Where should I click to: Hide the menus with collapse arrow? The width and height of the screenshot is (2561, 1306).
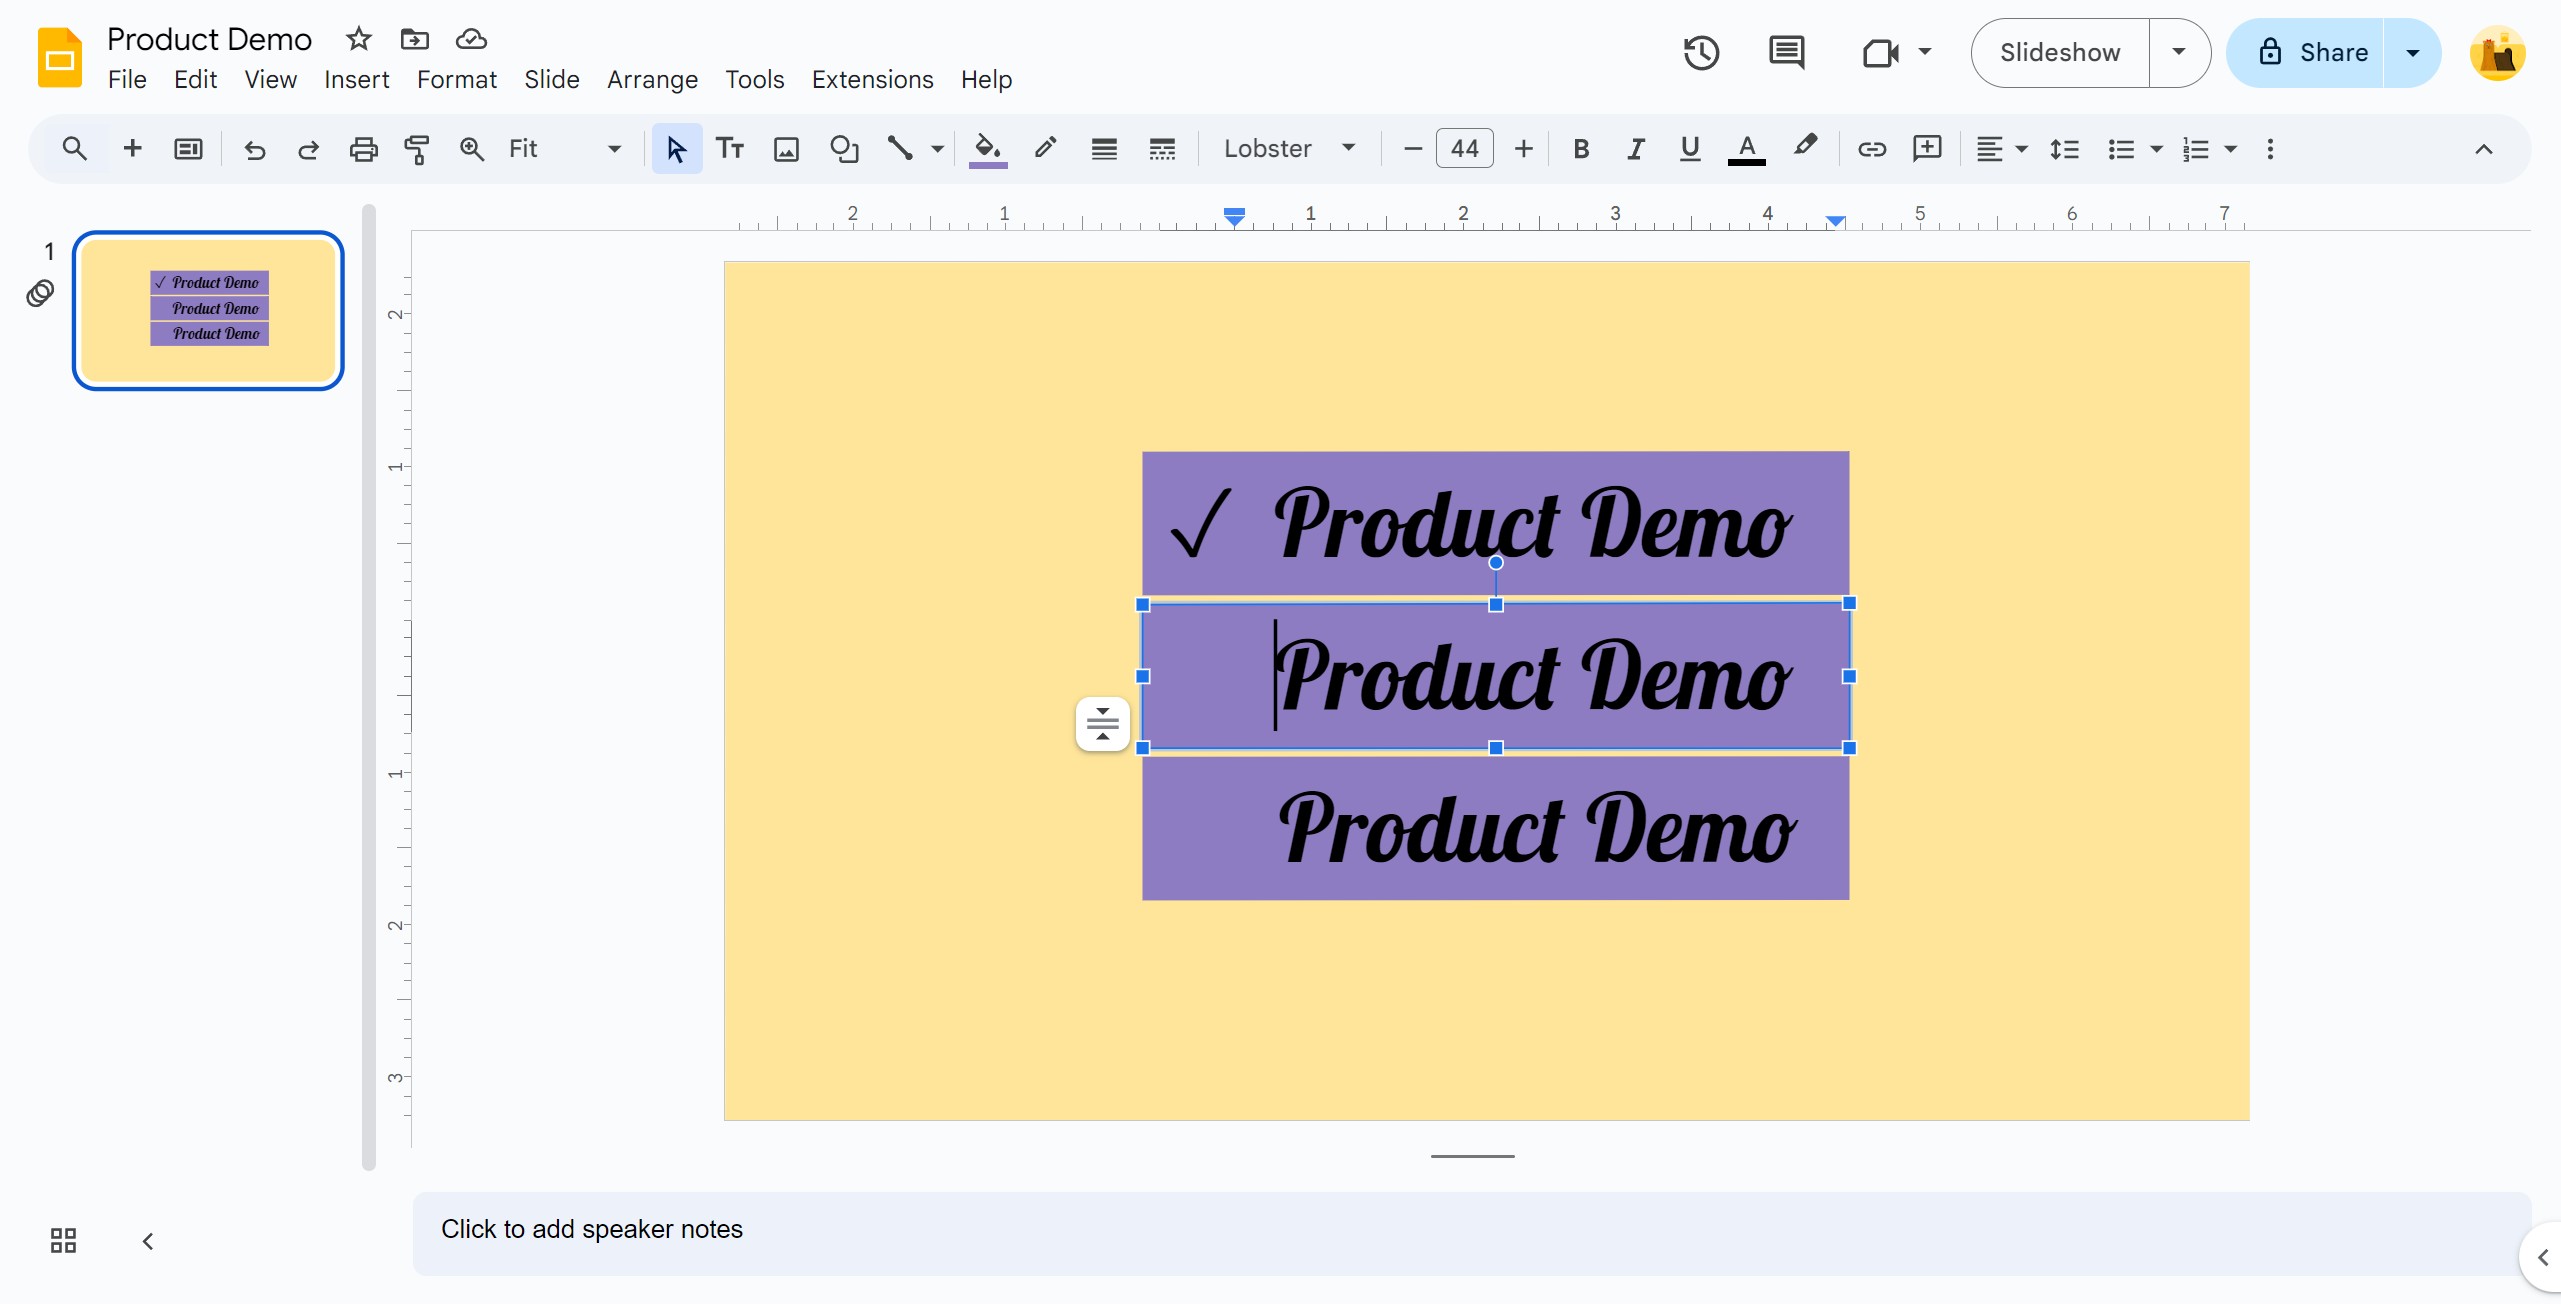[2484, 149]
